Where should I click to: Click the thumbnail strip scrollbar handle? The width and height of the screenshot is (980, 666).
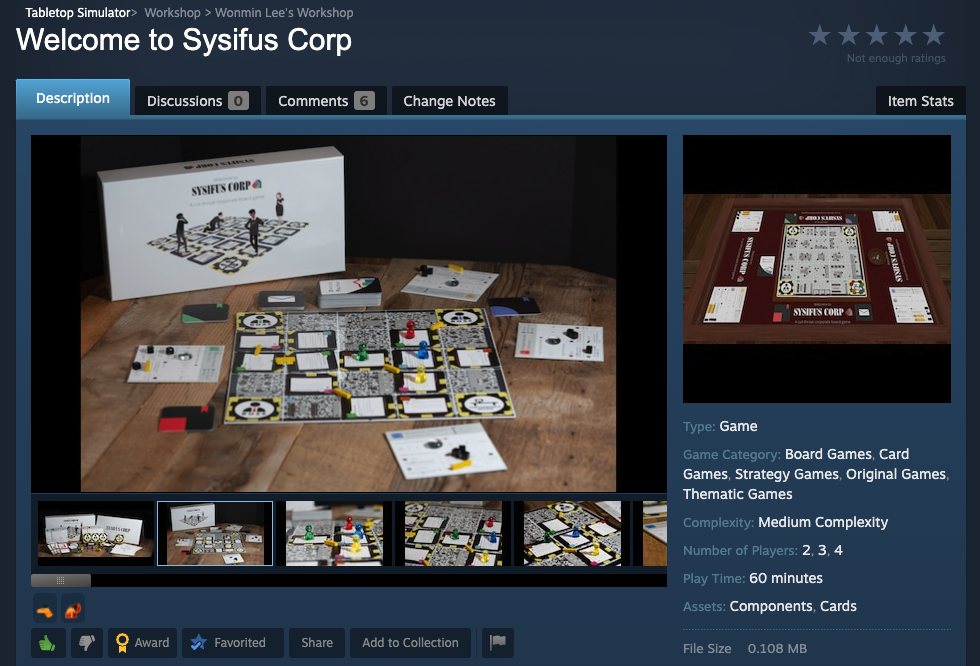61,580
